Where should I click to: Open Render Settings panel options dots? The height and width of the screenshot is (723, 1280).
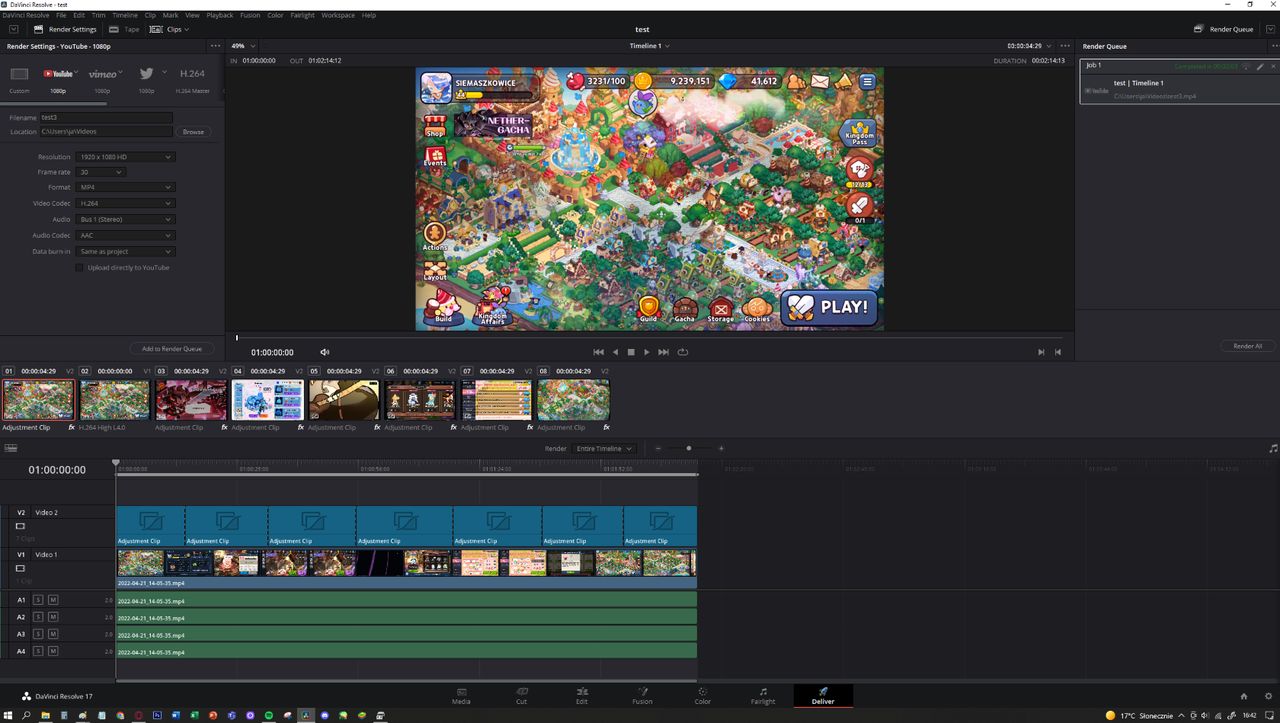click(215, 46)
